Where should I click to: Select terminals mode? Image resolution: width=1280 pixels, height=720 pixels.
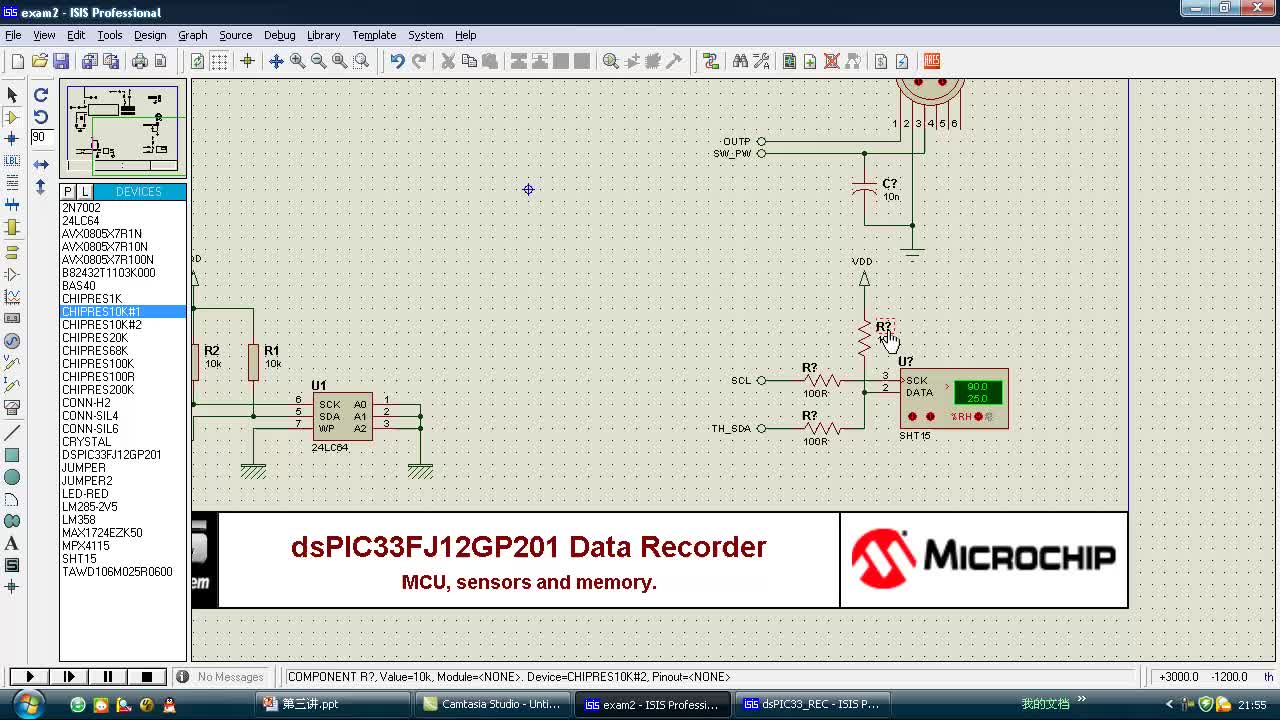tap(12, 252)
